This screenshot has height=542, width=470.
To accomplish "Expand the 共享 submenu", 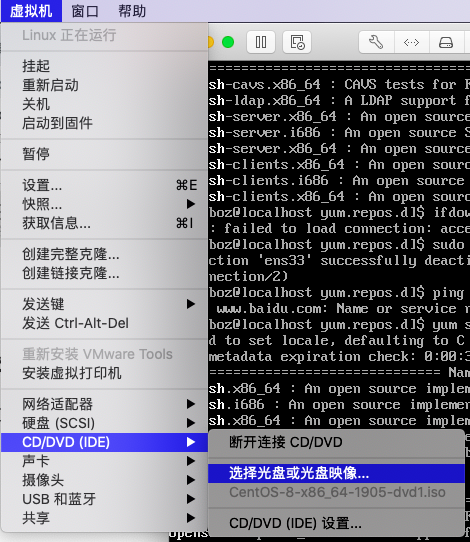I will pos(104,518).
